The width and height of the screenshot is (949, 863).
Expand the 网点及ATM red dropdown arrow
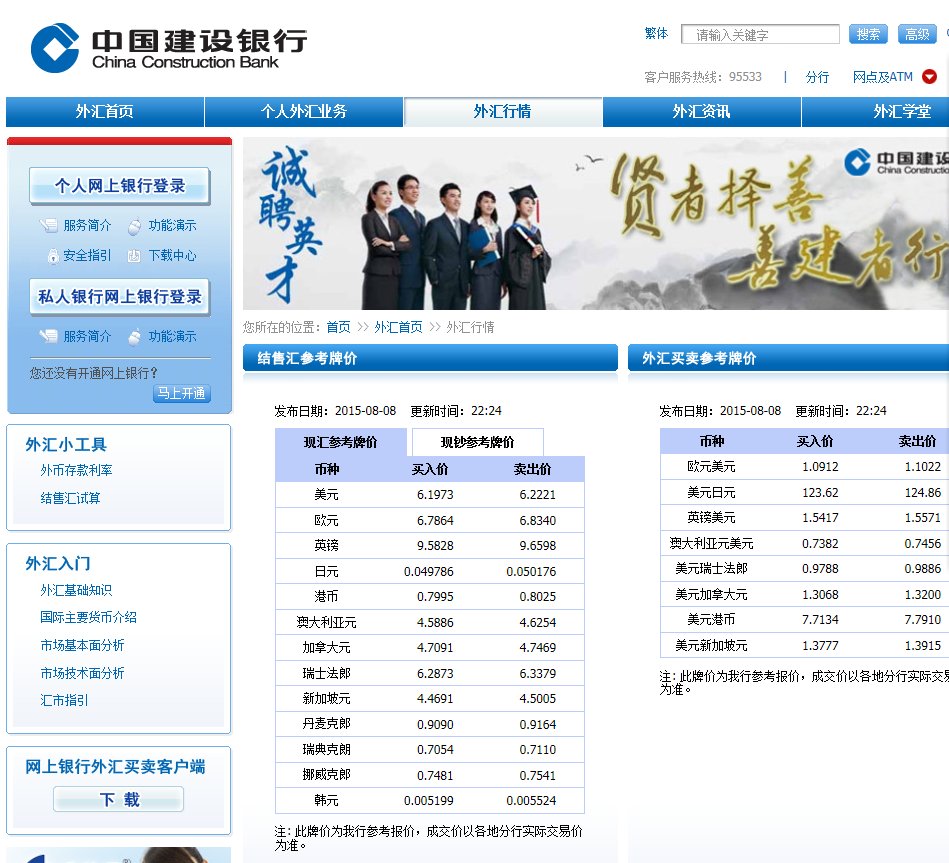[929, 76]
